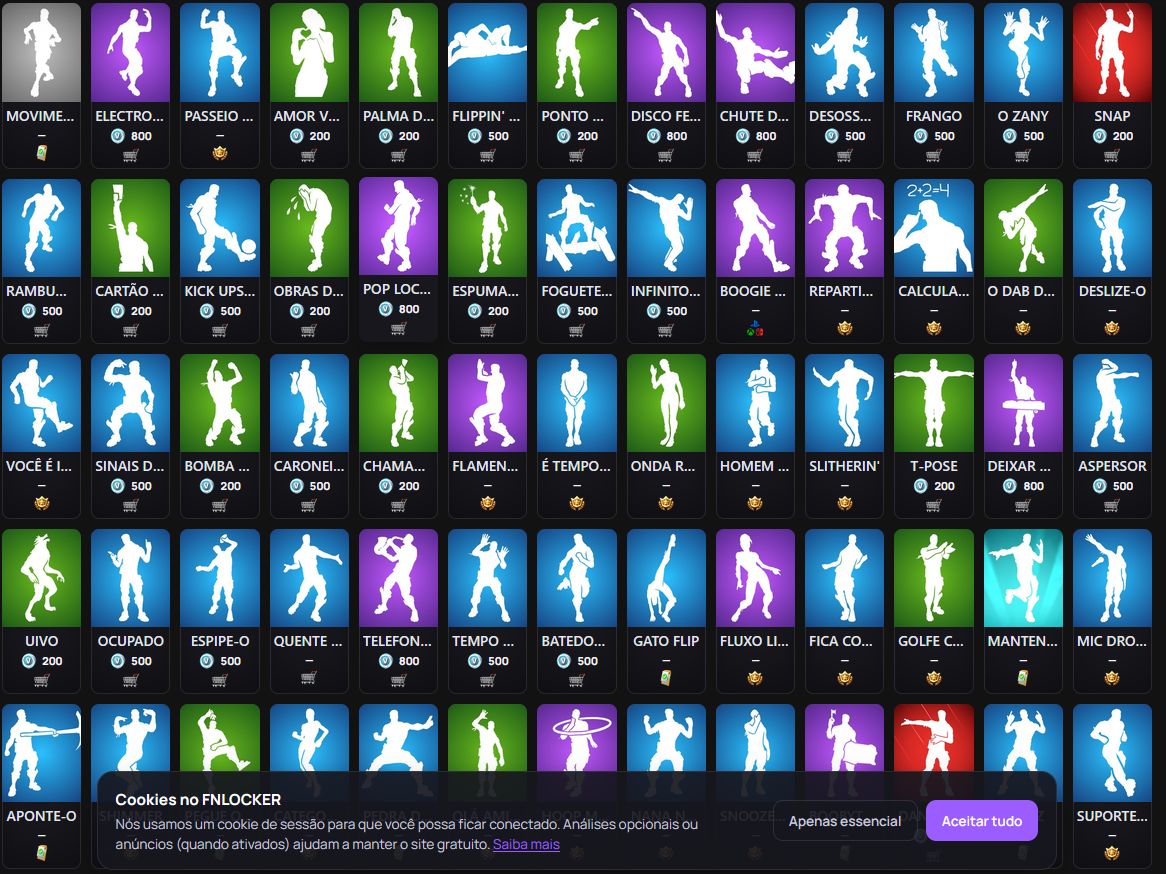This screenshot has height=874, width=1166.
Task: Open the Cartão emote icon
Action: click(x=130, y=228)
